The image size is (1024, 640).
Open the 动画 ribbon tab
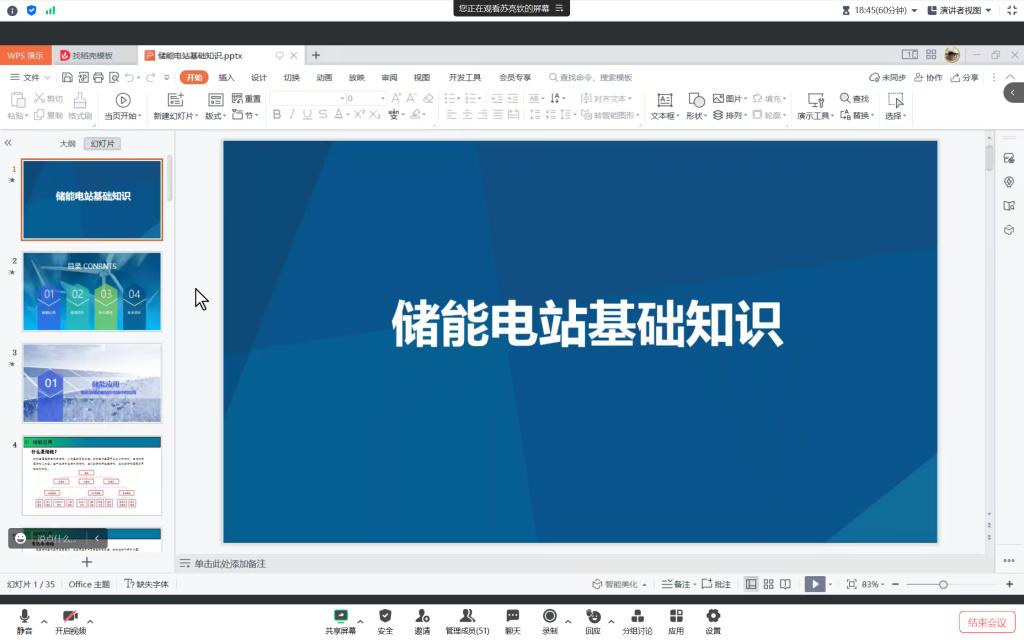324,77
